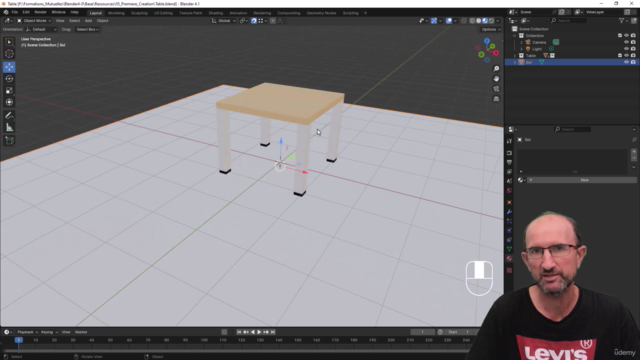The width and height of the screenshot is (640, 360).
Task: Open the Object Data green triangle tab
Action: click(x=509, y=249)
